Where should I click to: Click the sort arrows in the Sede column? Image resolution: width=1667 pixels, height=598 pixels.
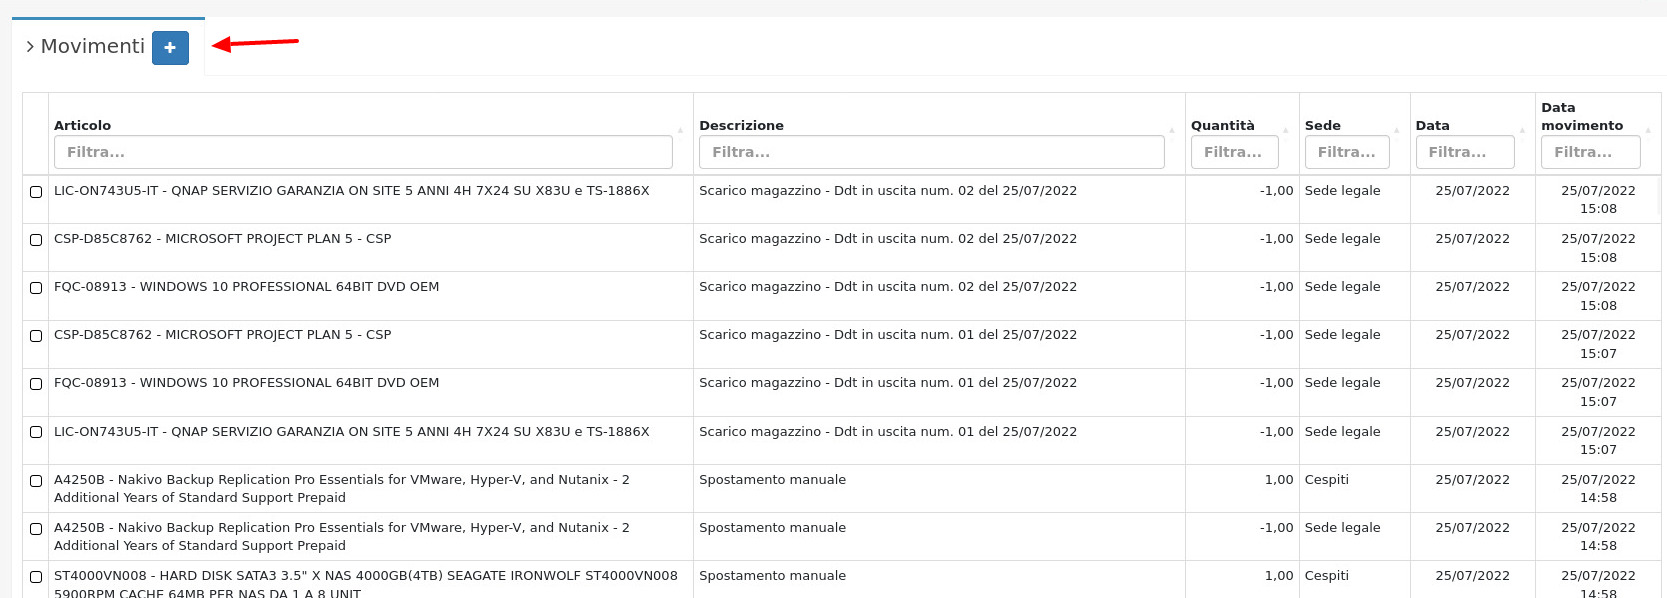(x=1397, y=130)
